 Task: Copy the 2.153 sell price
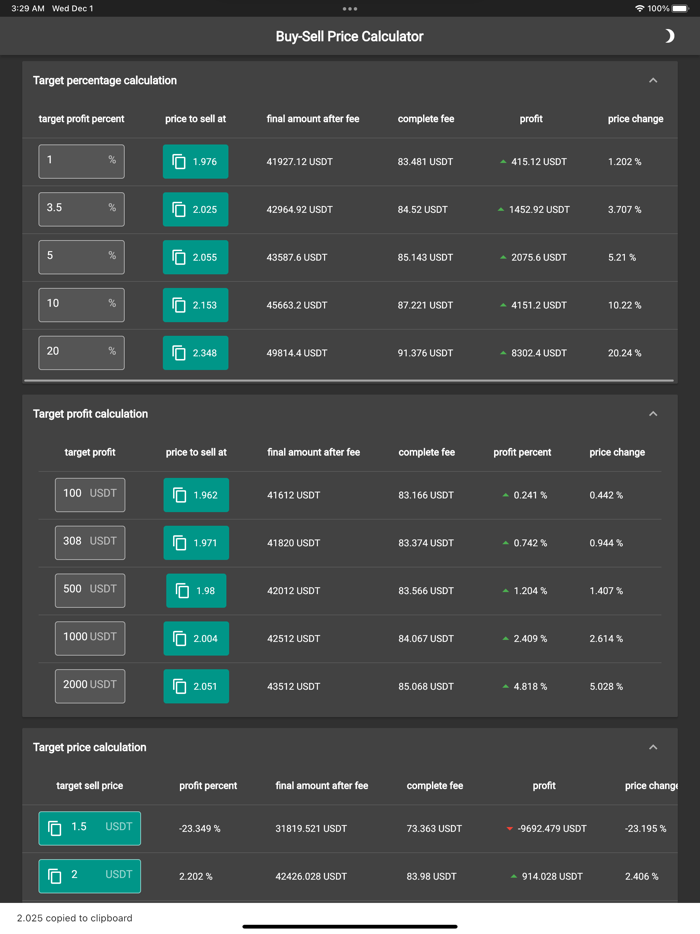pyautogui.click(x=195, y=304)
